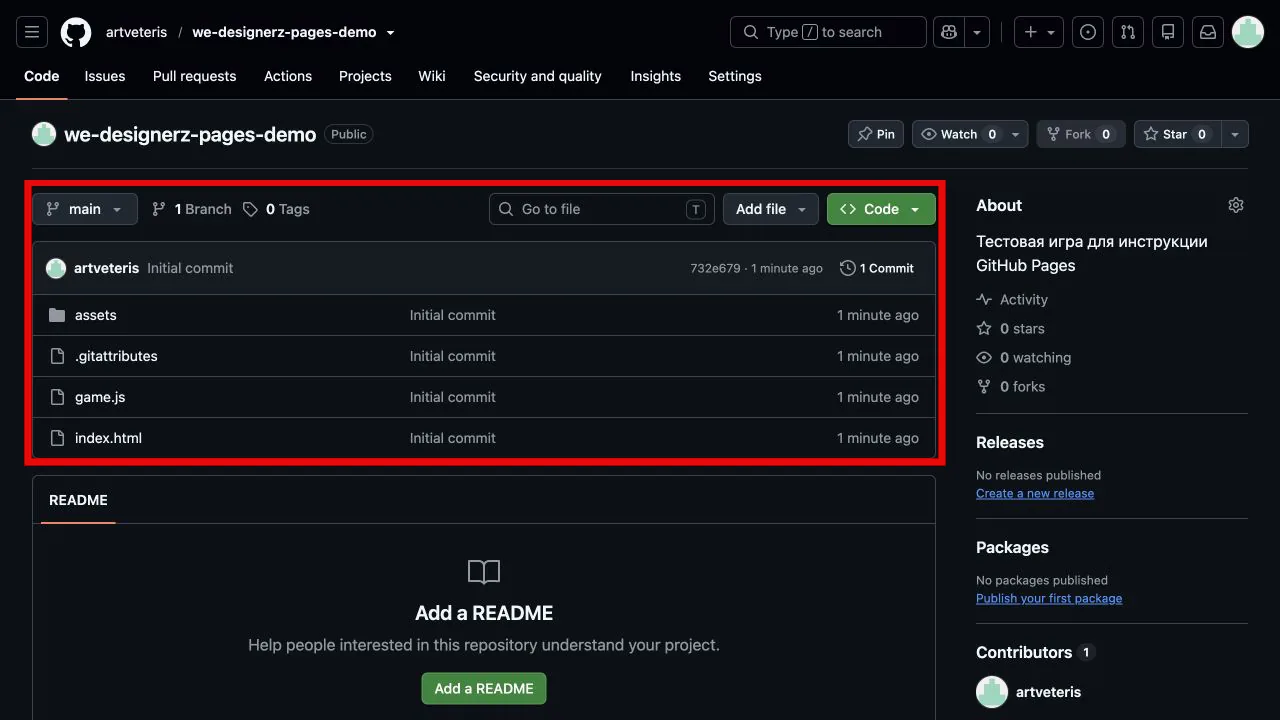View the 1 Branch list
This screenshot has height=720, width=1280.
click(191, 209)
